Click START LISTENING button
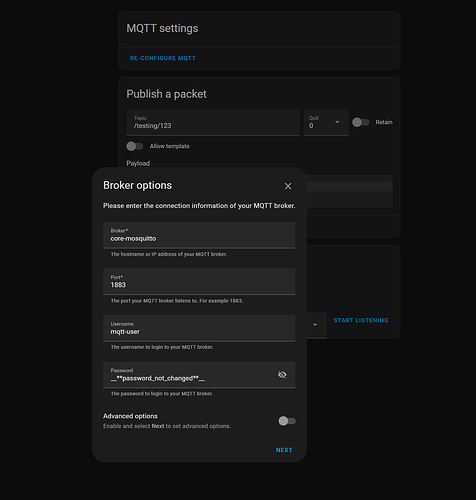476x500 pixels. point(361,320)
